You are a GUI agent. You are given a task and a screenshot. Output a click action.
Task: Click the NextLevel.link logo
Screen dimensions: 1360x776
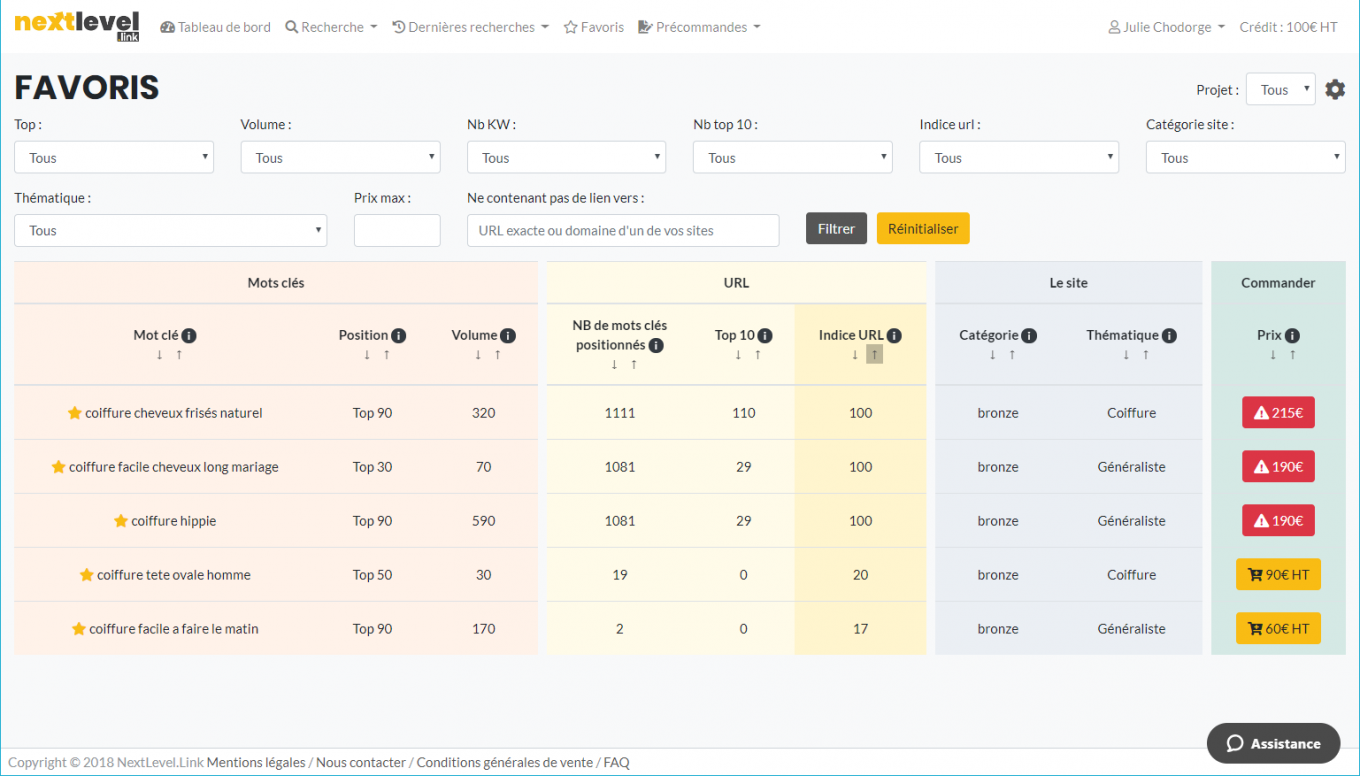click(77, 26)
